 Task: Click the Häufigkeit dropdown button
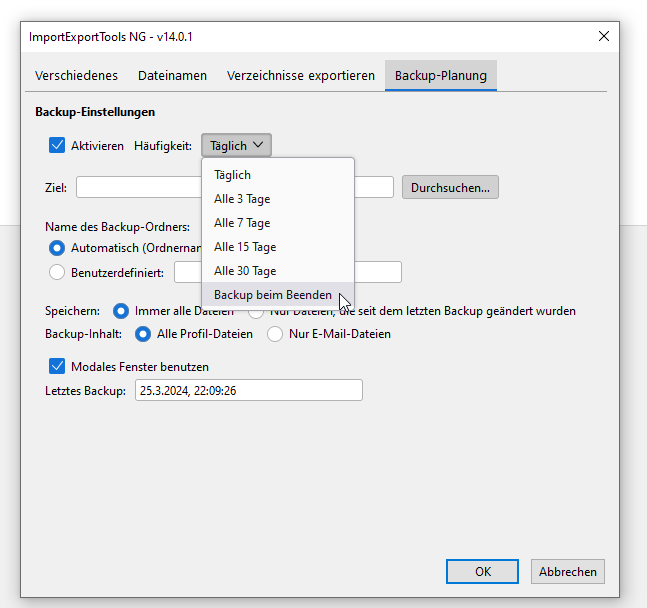[236, 145]
